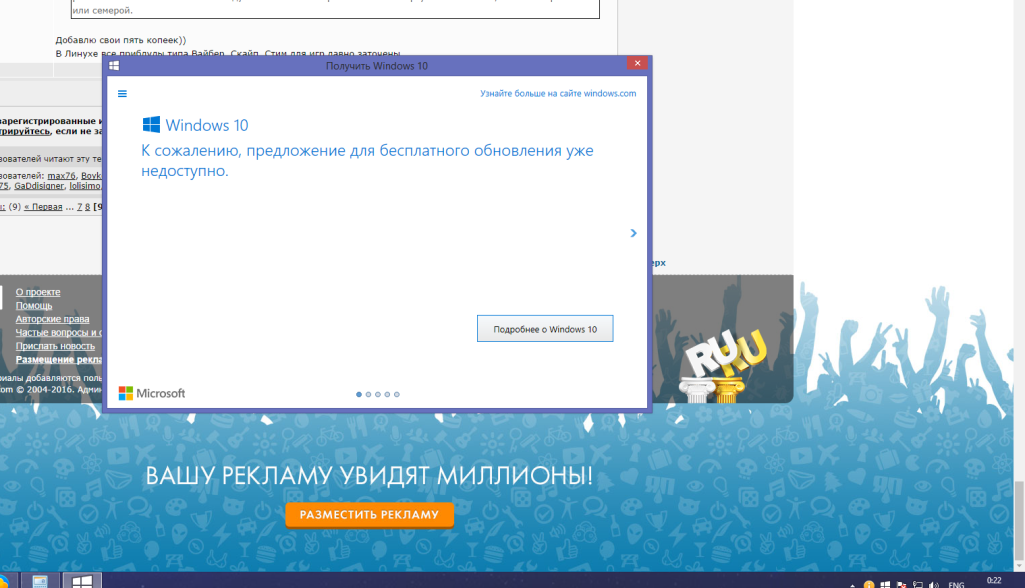
Task: Switch ENG input language indicator
Action: [956, 585]
